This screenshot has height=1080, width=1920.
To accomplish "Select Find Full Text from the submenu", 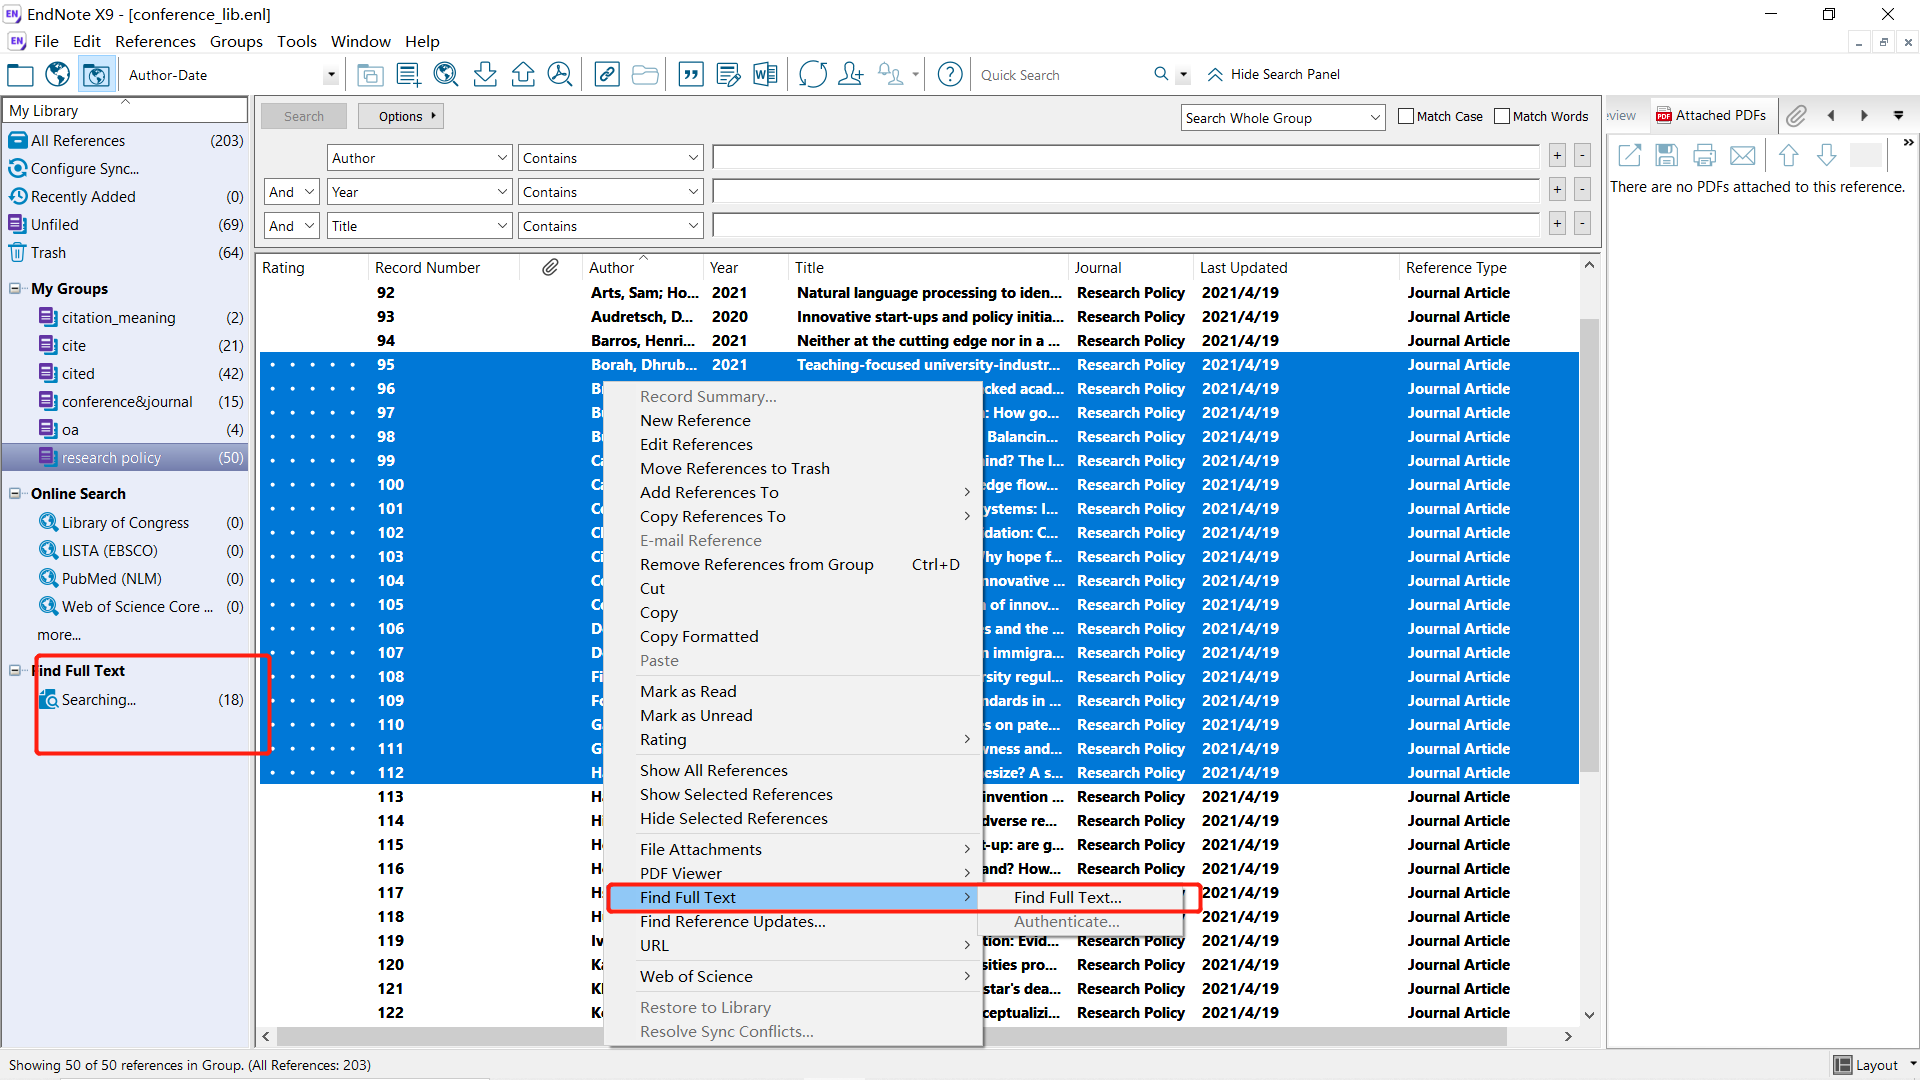I will pyautogui.click(x=1066, y=897).
